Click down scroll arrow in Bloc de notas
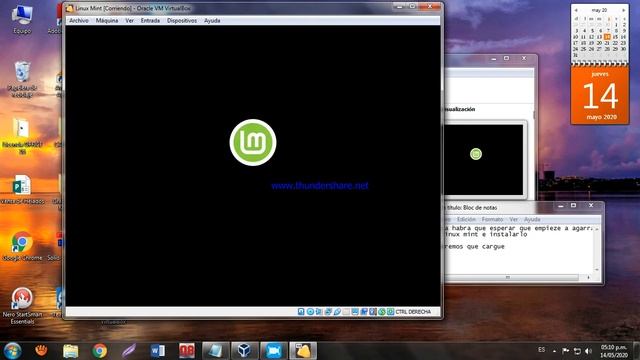This screenshot has width=640, height=360. (597, 270)
